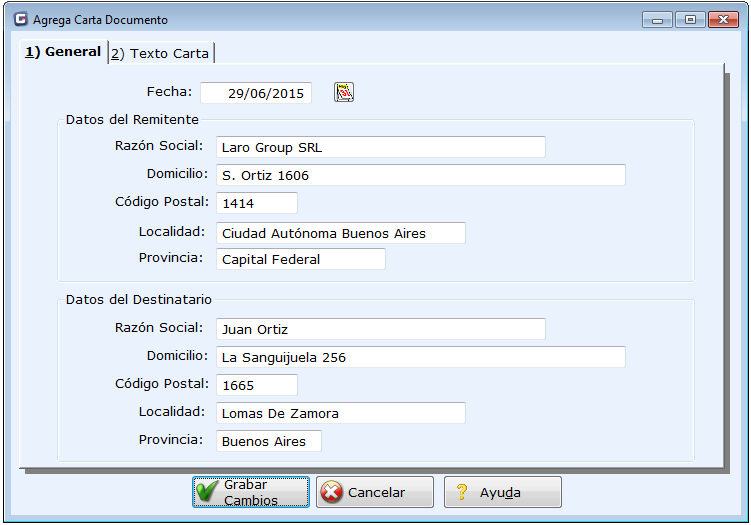Focus the sender Razón Social field
This screenshot has height=525, width=751.
coord(380,147)
